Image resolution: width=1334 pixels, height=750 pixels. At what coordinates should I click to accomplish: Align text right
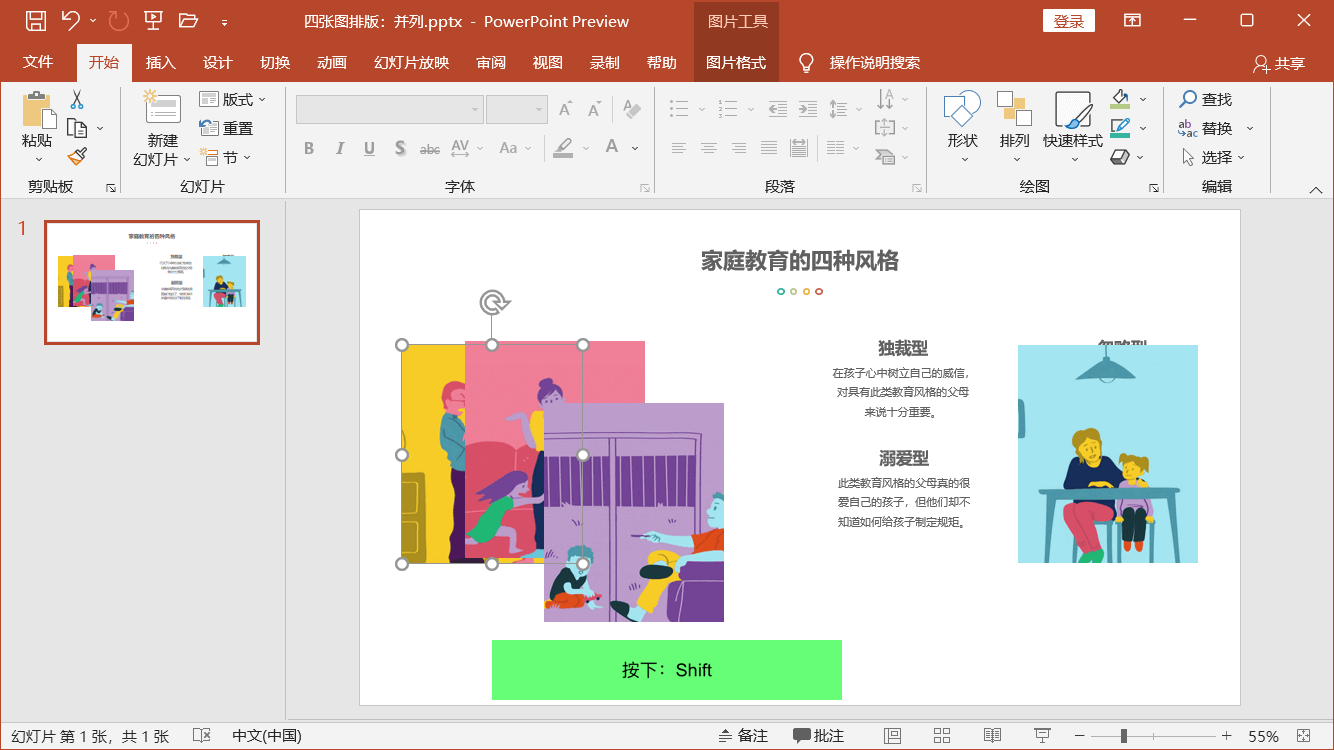pyautogui.click(x=738, y=148)
